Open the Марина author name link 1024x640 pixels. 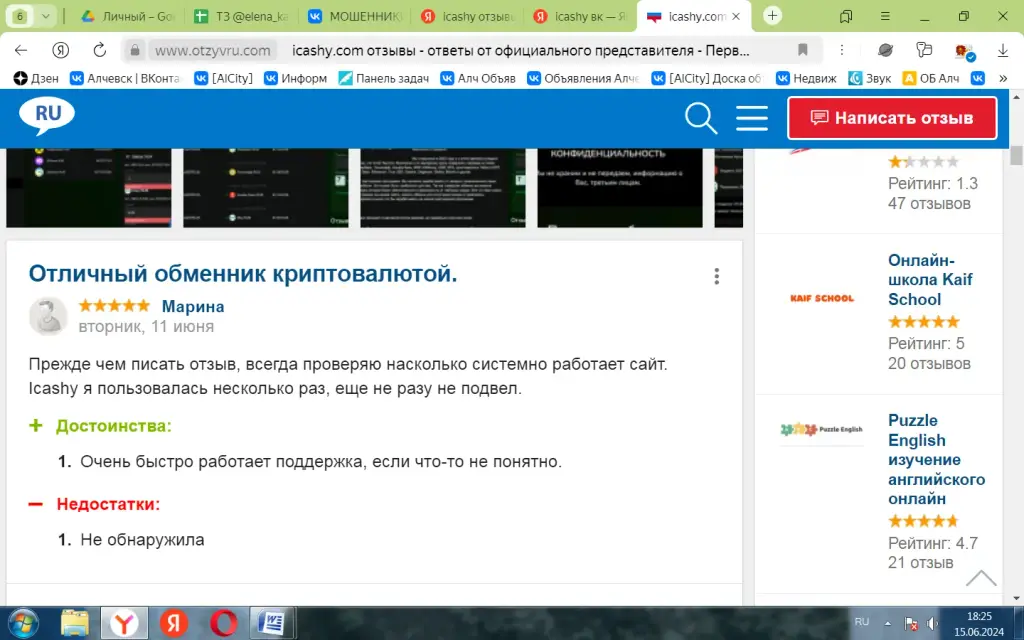193,306
